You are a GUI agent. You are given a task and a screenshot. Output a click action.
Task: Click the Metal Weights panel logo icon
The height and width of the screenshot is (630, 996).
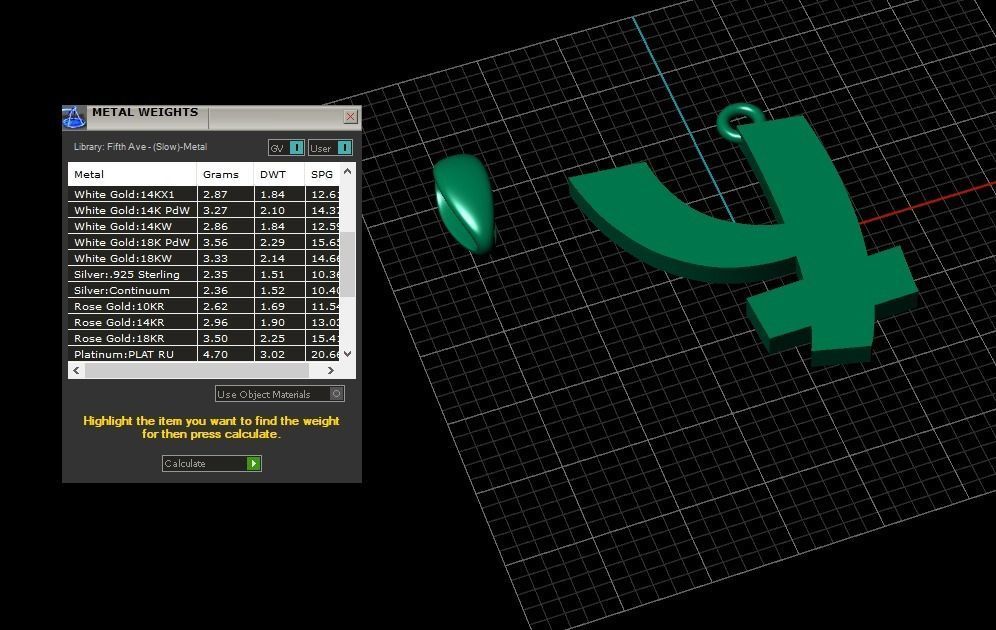pos(74,117)
